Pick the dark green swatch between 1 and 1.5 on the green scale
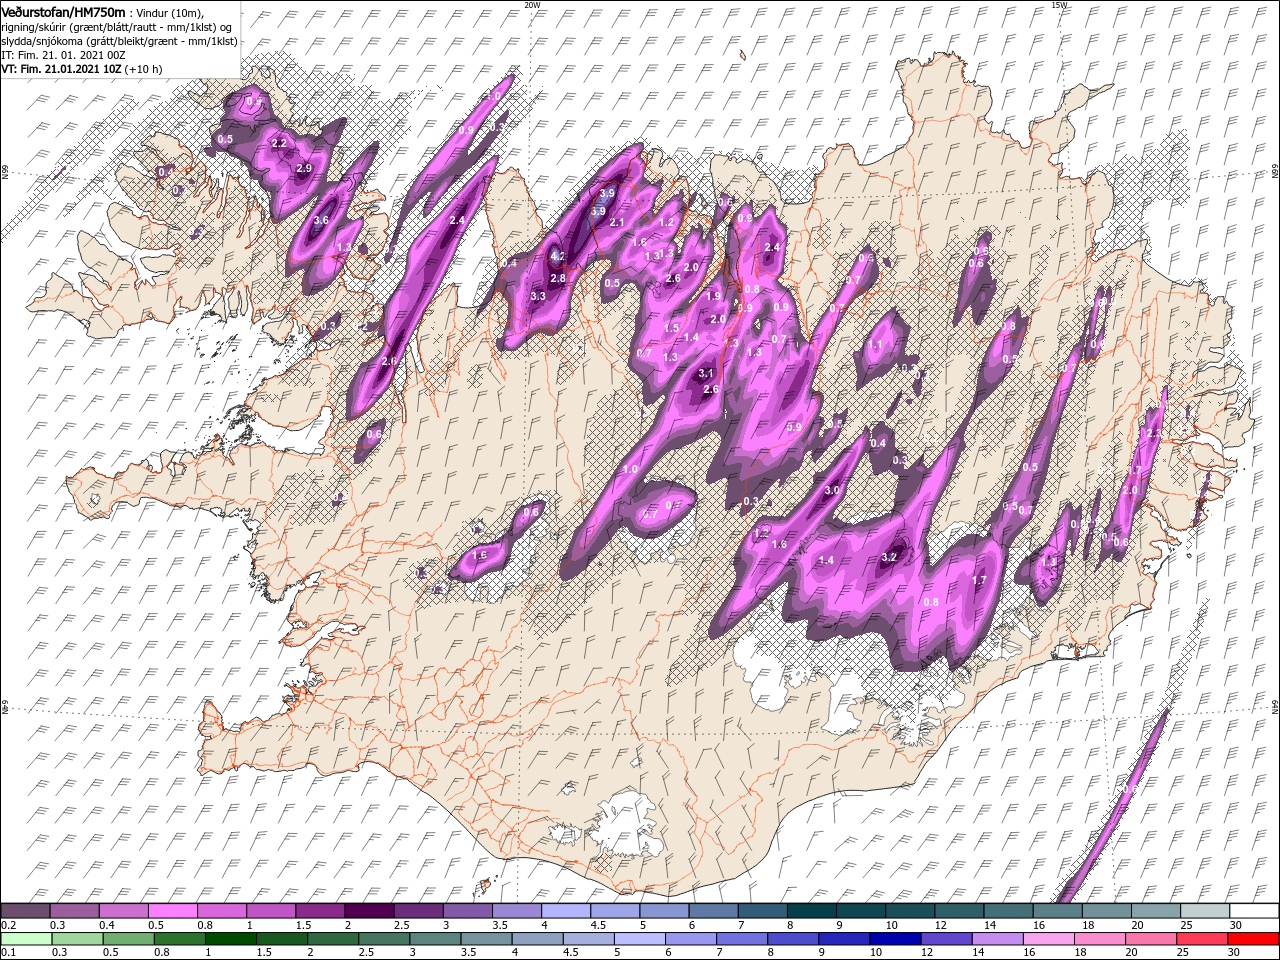Screen dimensions: 1280x960 coord(229,939)
